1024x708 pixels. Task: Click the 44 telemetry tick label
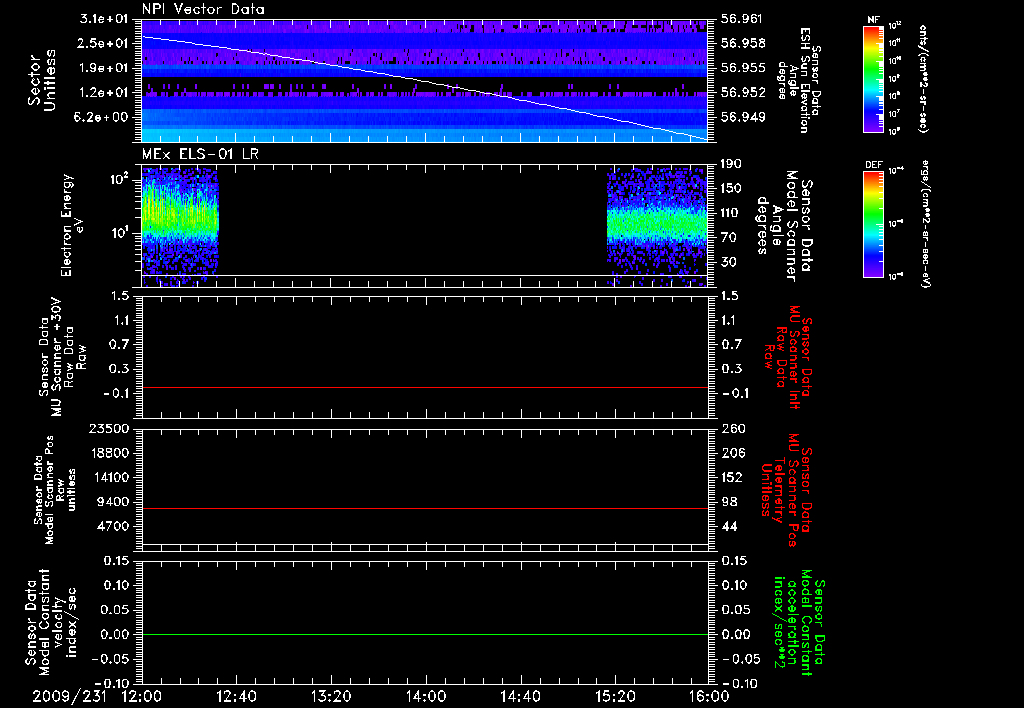click(729, 526)
